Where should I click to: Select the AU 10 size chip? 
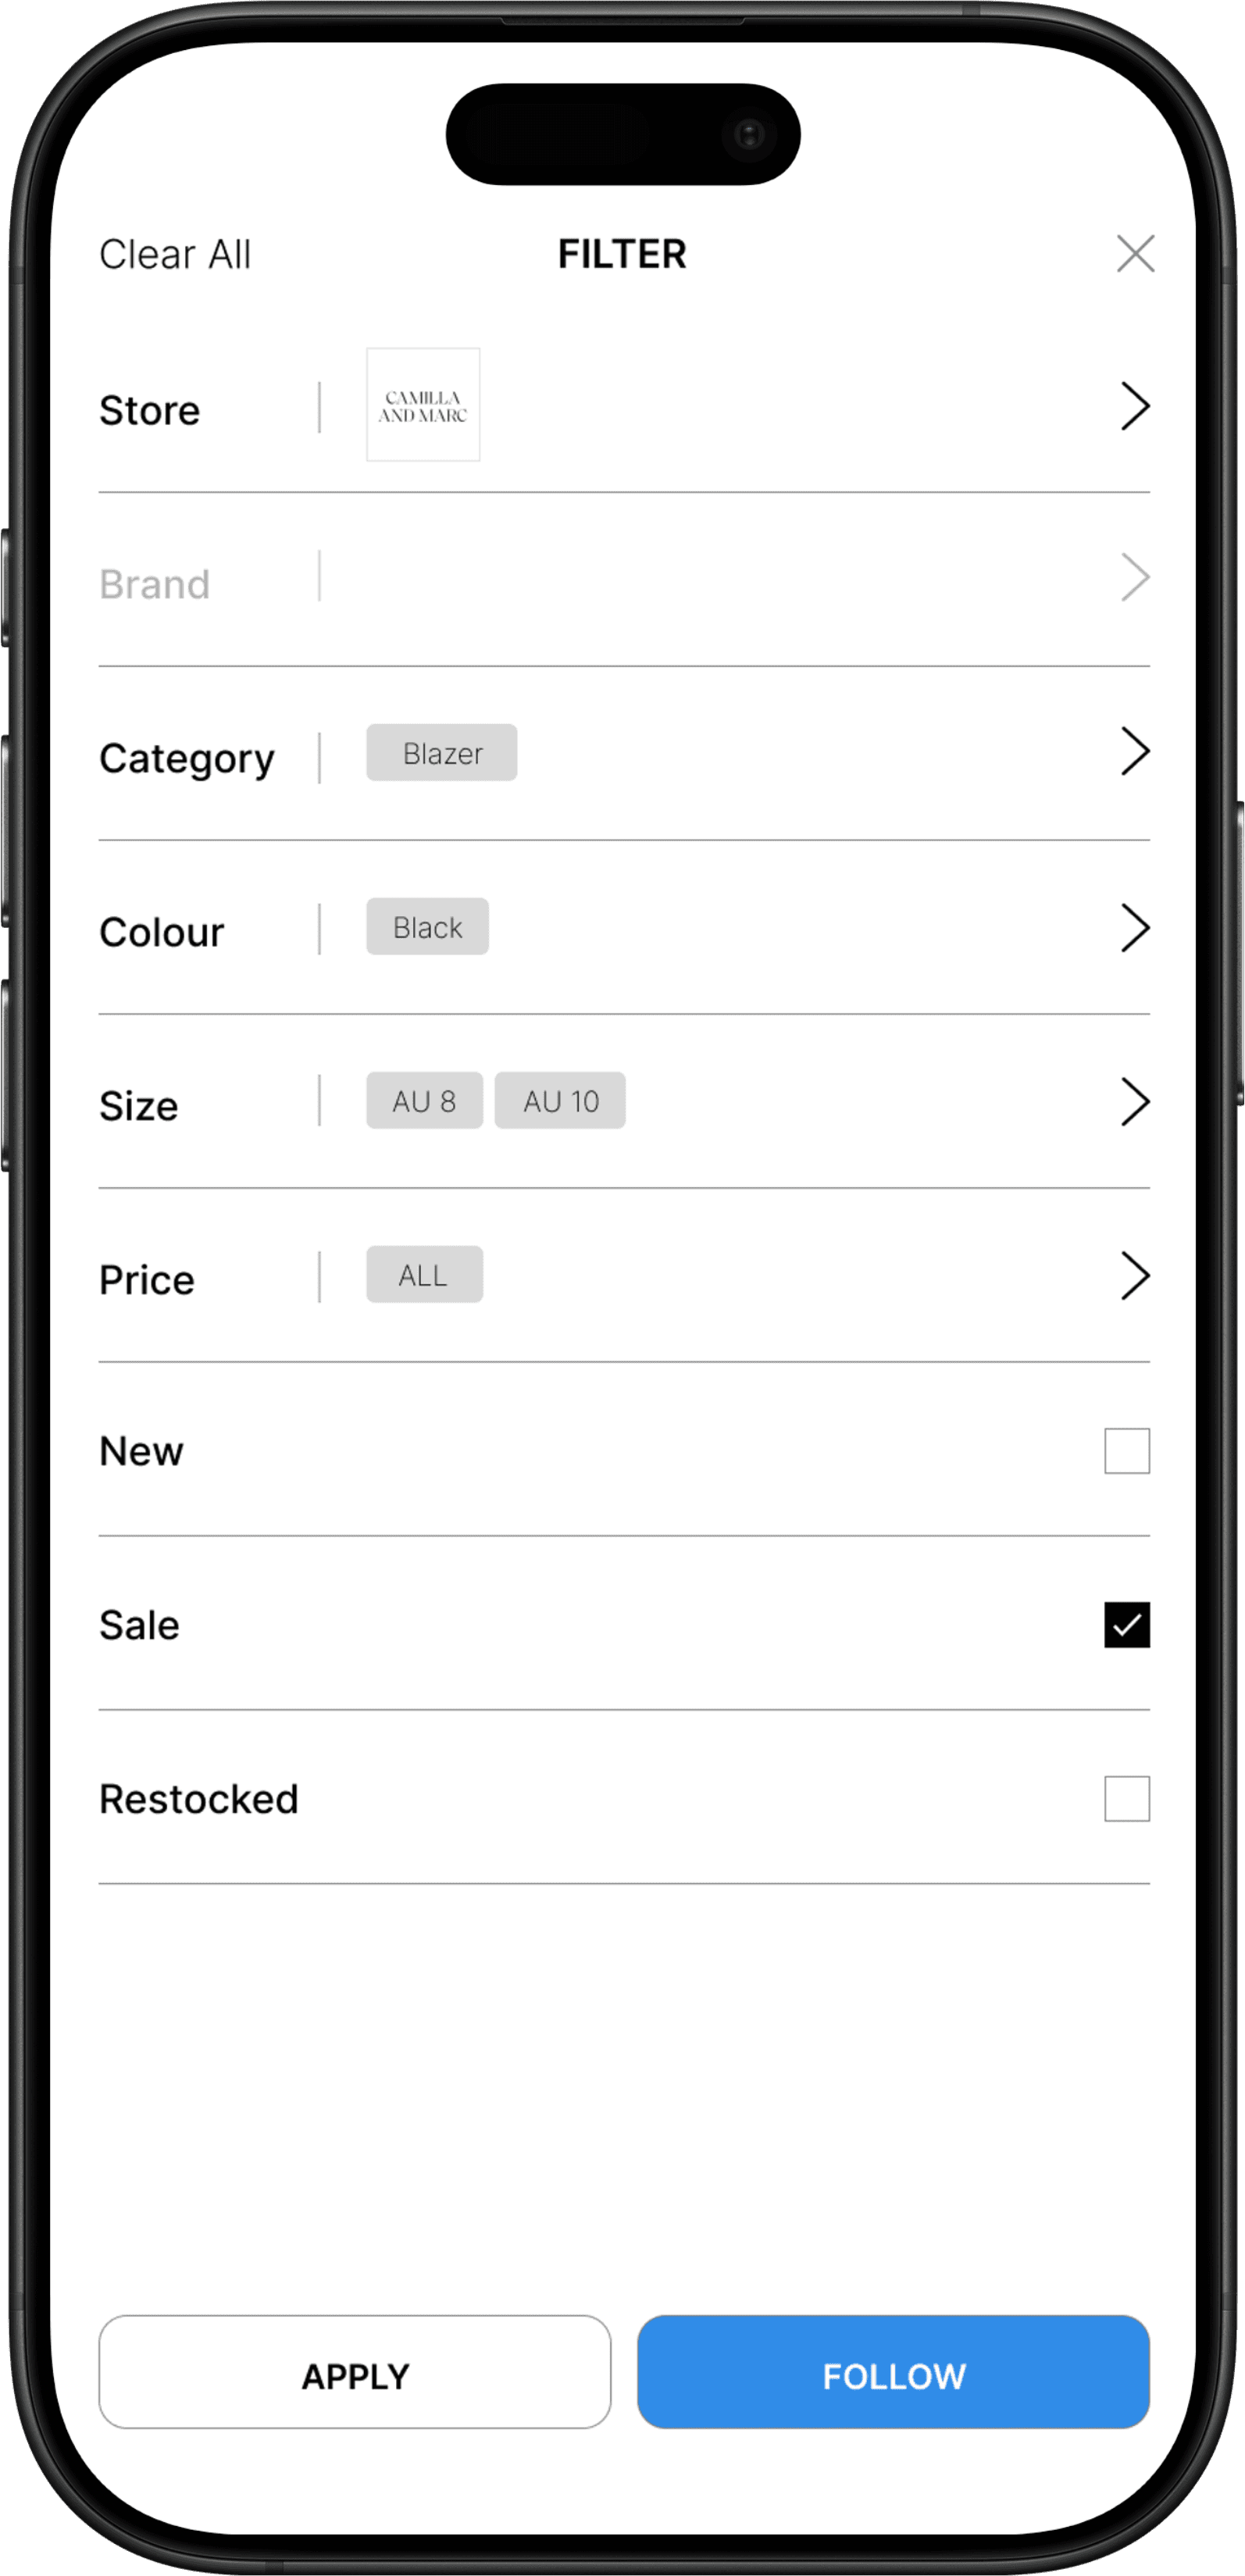pyautogui.click(x=560, y=1101)
